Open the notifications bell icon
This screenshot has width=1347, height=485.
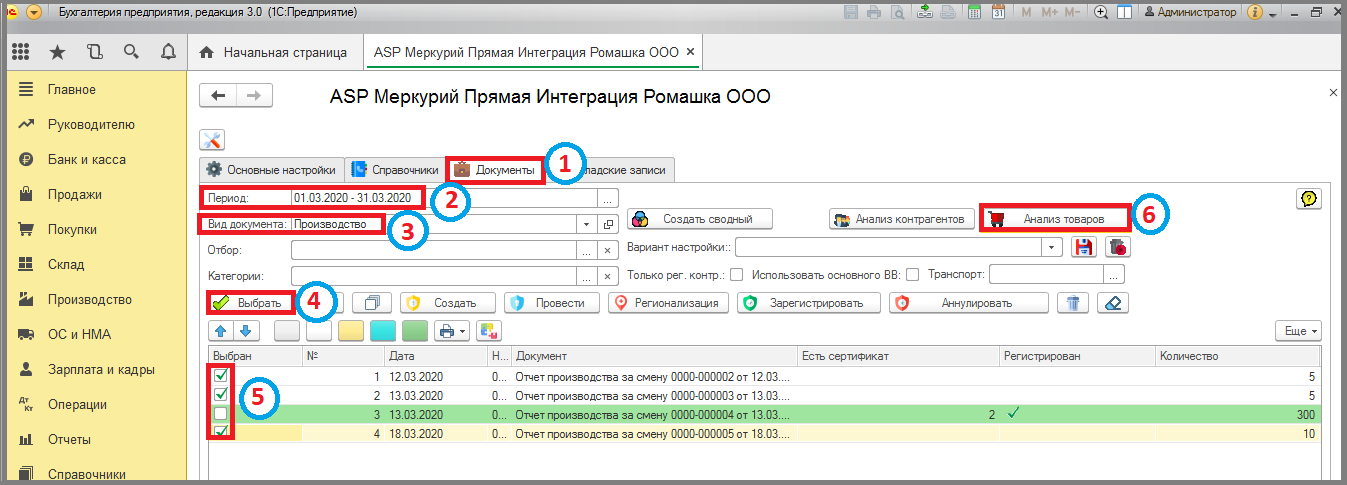168,52
